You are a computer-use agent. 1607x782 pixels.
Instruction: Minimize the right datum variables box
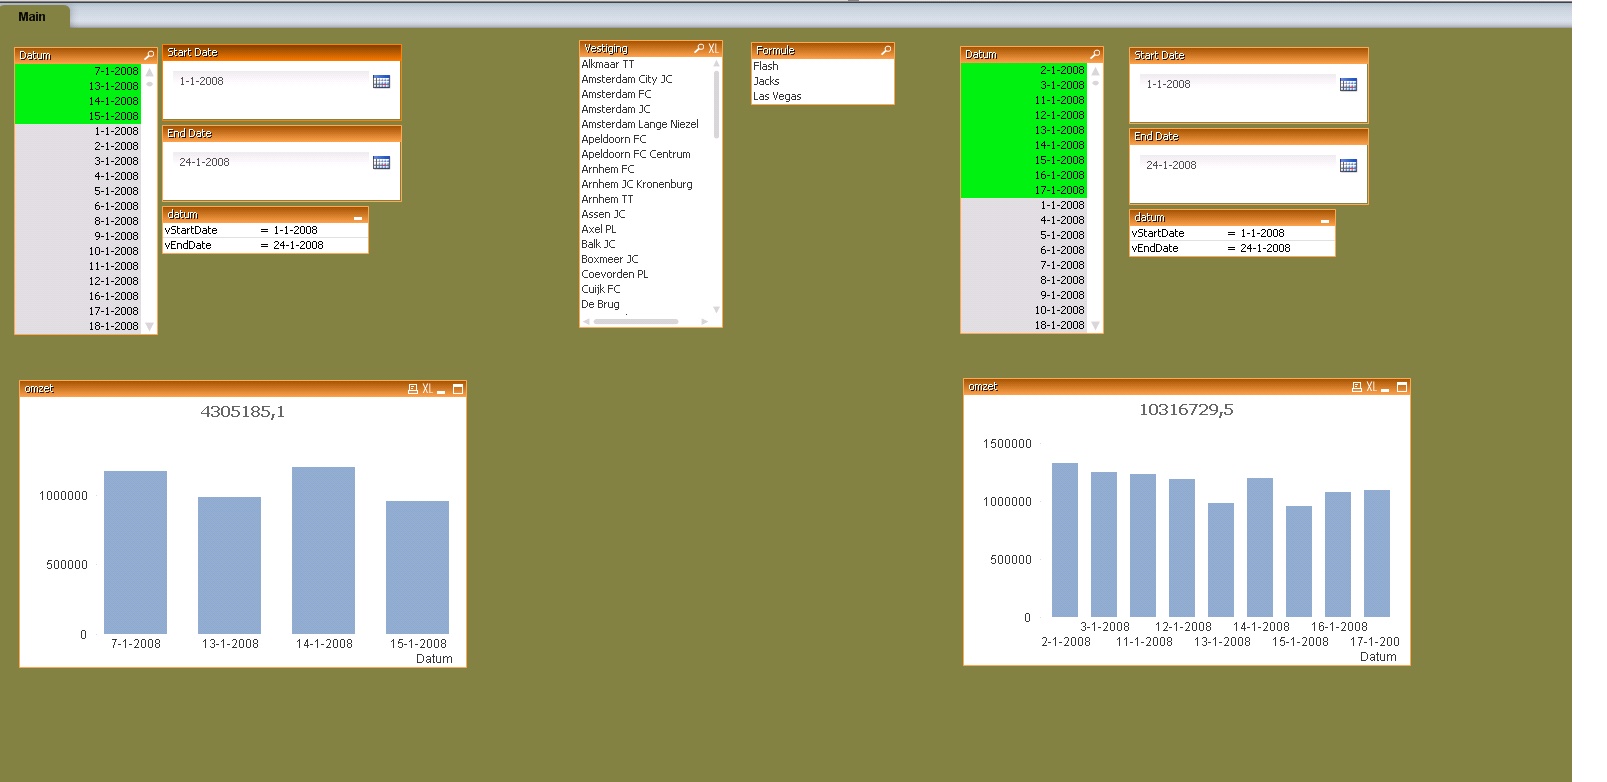point(1325,219)
